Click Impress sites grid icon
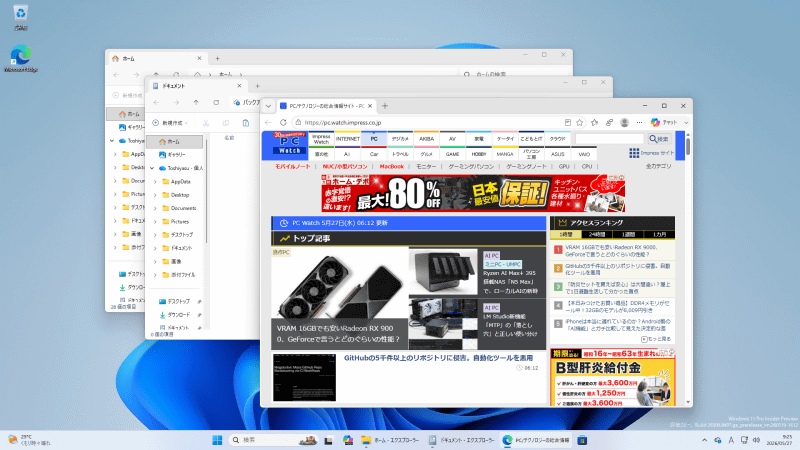 click(x=634, y=153)
